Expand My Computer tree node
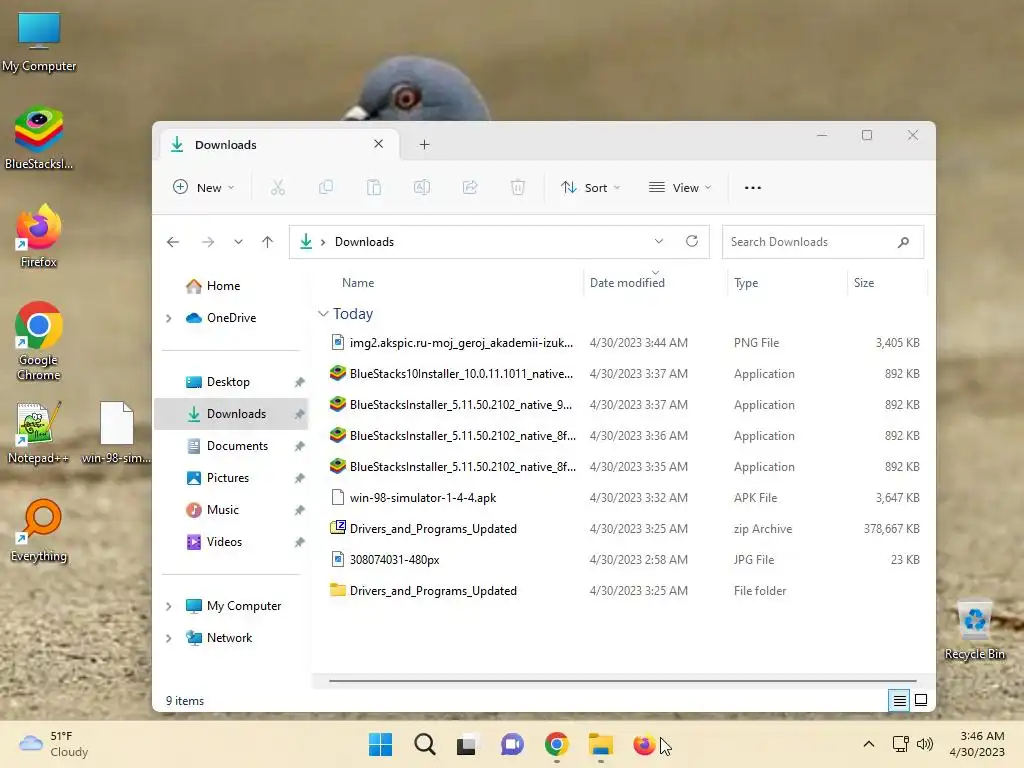Screen dimensions: 1024x768 click(168, 607)
